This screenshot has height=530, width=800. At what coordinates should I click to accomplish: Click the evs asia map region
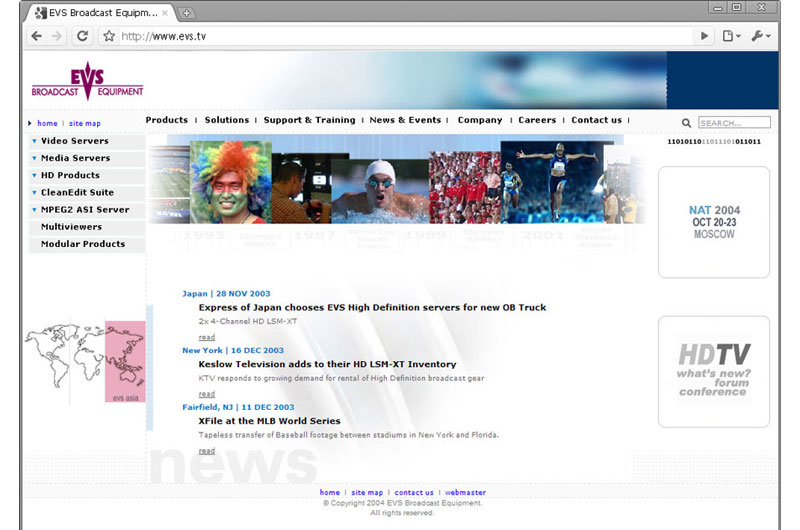coord(125,361)
